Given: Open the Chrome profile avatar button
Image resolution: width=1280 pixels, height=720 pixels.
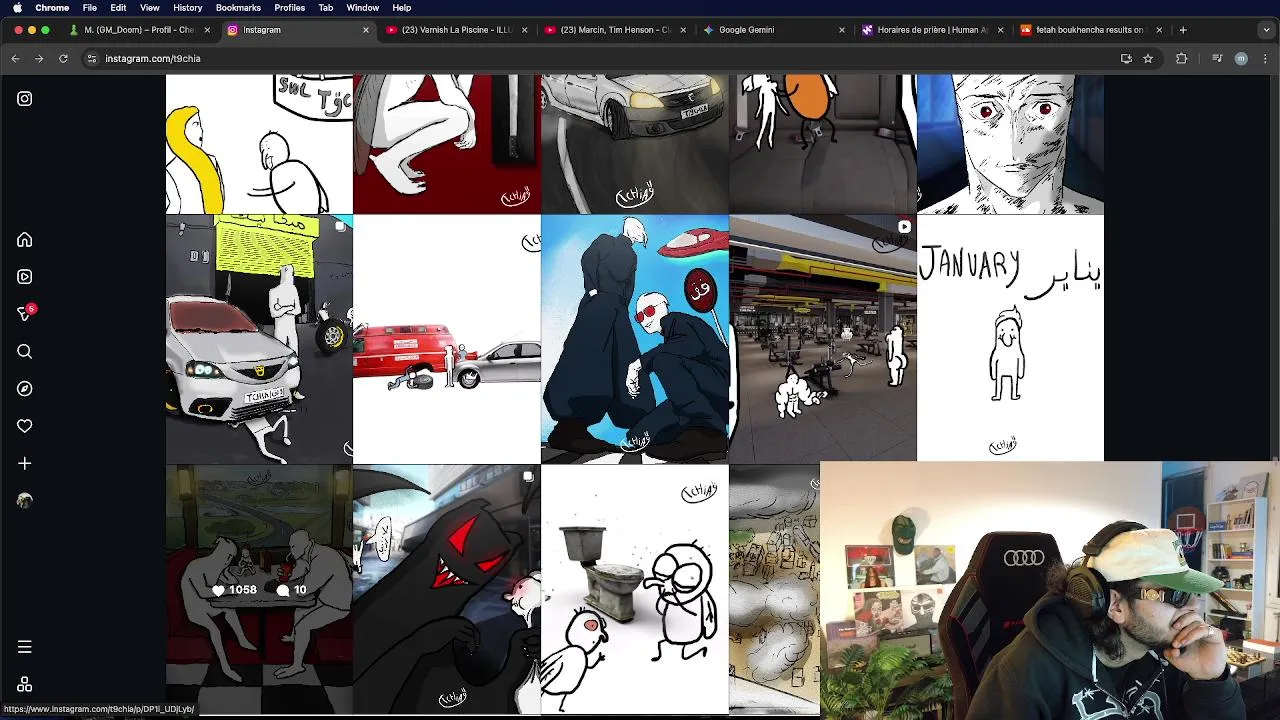Looking at the screenshot, I should point(1241,59).
